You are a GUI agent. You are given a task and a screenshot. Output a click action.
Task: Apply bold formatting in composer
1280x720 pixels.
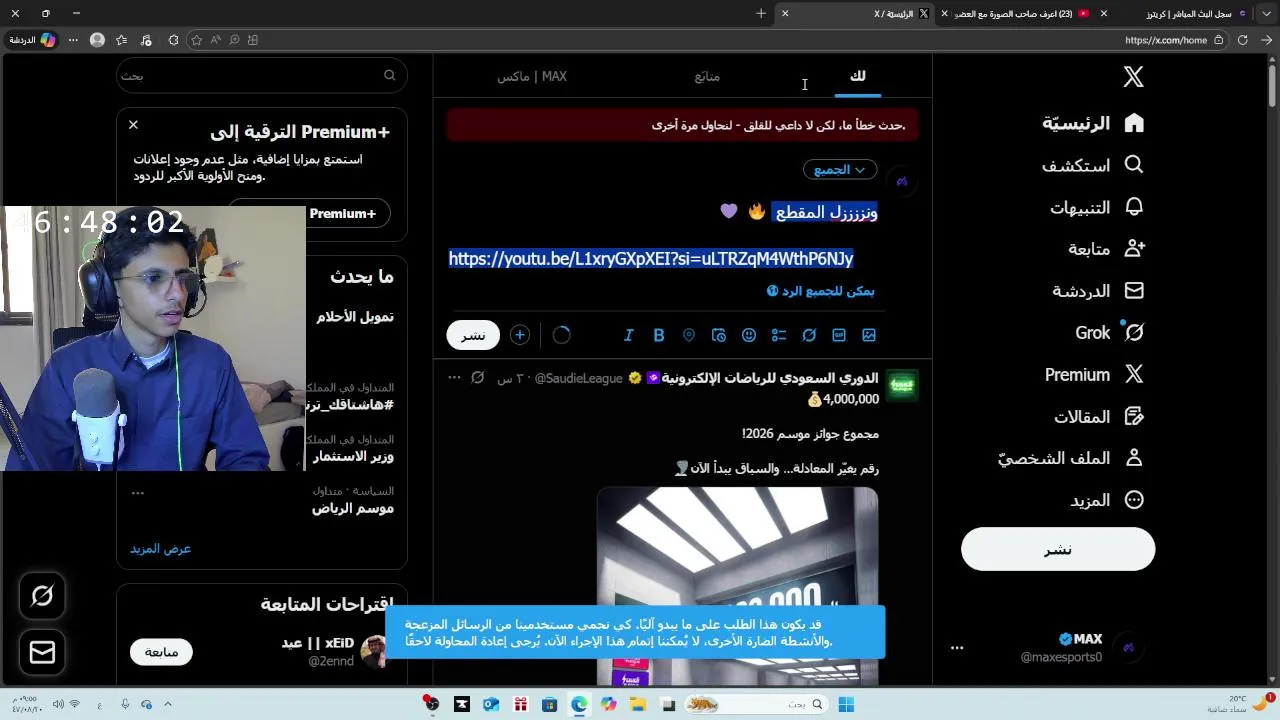[659, 335]
